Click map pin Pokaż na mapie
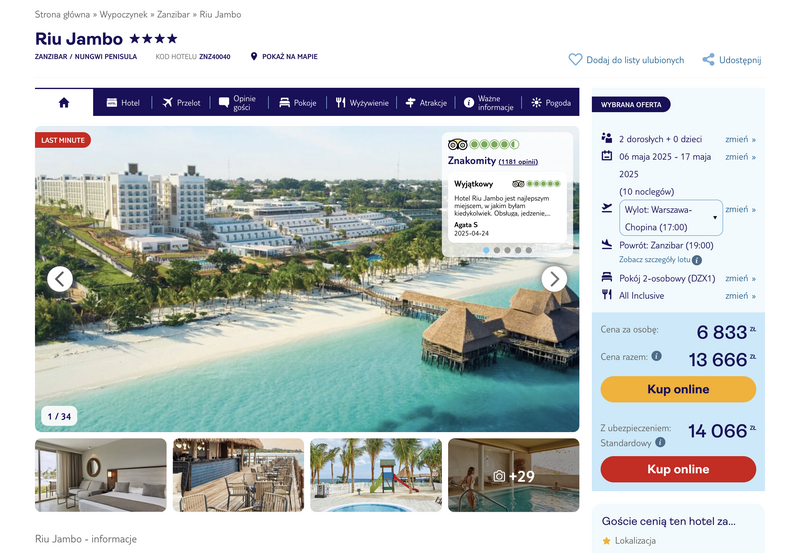The image size is (800, 553). pyautogui.click(x=254, y=56)
